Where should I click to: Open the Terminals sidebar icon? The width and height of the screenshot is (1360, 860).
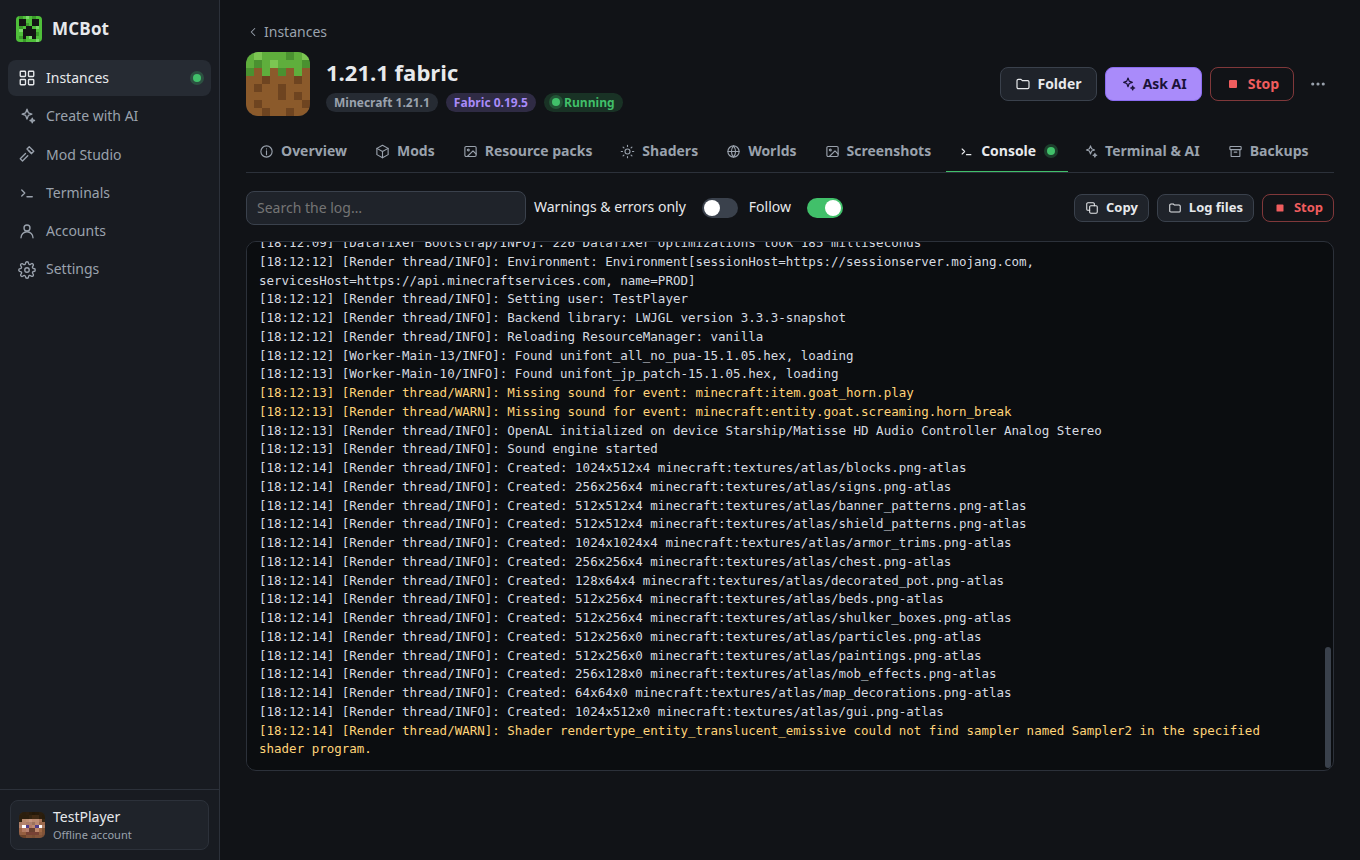(27, 193)
